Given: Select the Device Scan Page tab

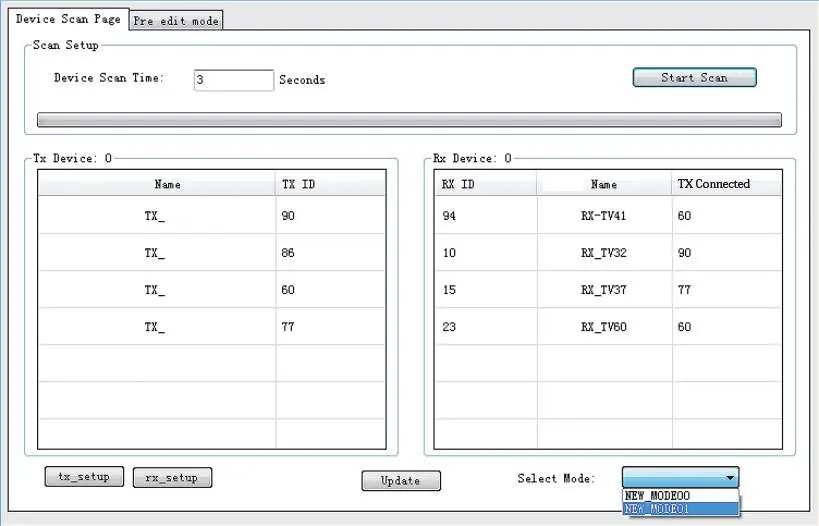Looking at the screenshot, I should click(x=68, y=19).
